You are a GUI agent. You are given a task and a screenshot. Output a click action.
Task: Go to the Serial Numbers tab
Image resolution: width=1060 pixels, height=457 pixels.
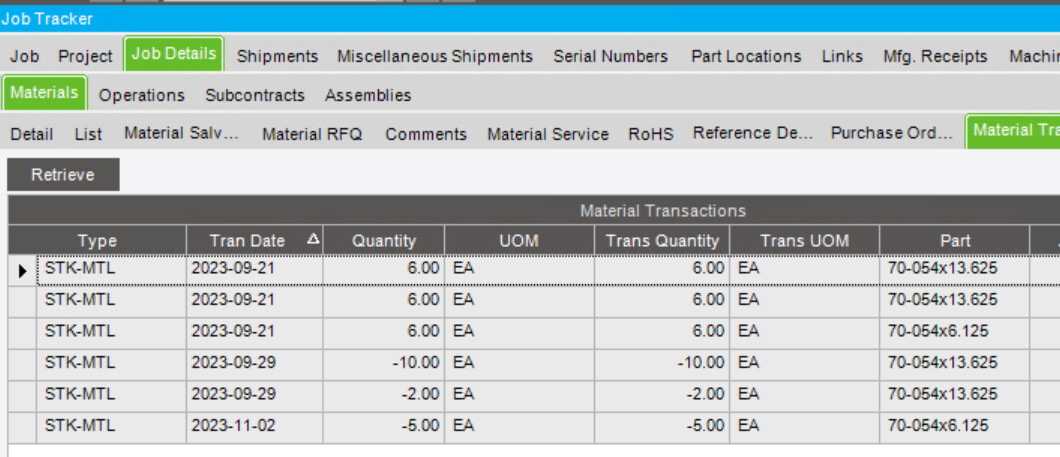pos(610,56)
